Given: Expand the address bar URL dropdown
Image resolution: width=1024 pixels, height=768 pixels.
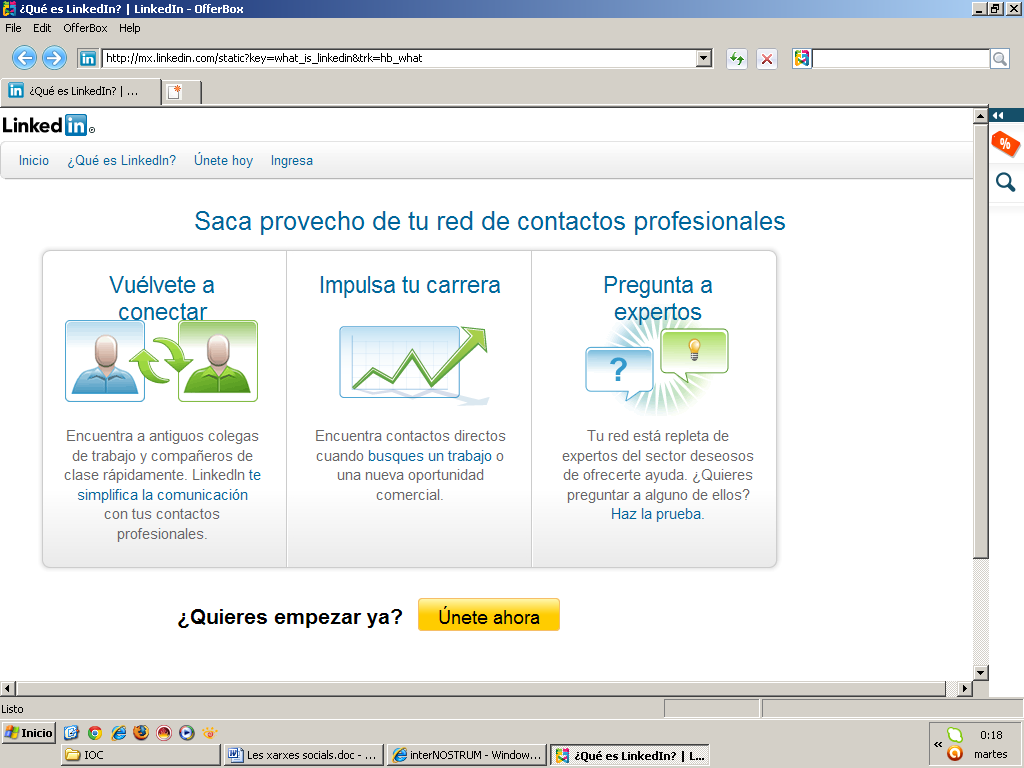Looking at the screenshot, I should (704, 59).
